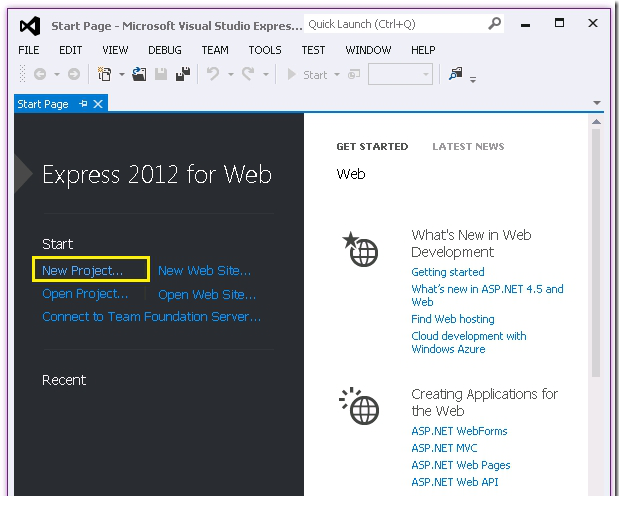Open the VIEW menu
Screen dimensions: 619x515
tap(115, 50)
